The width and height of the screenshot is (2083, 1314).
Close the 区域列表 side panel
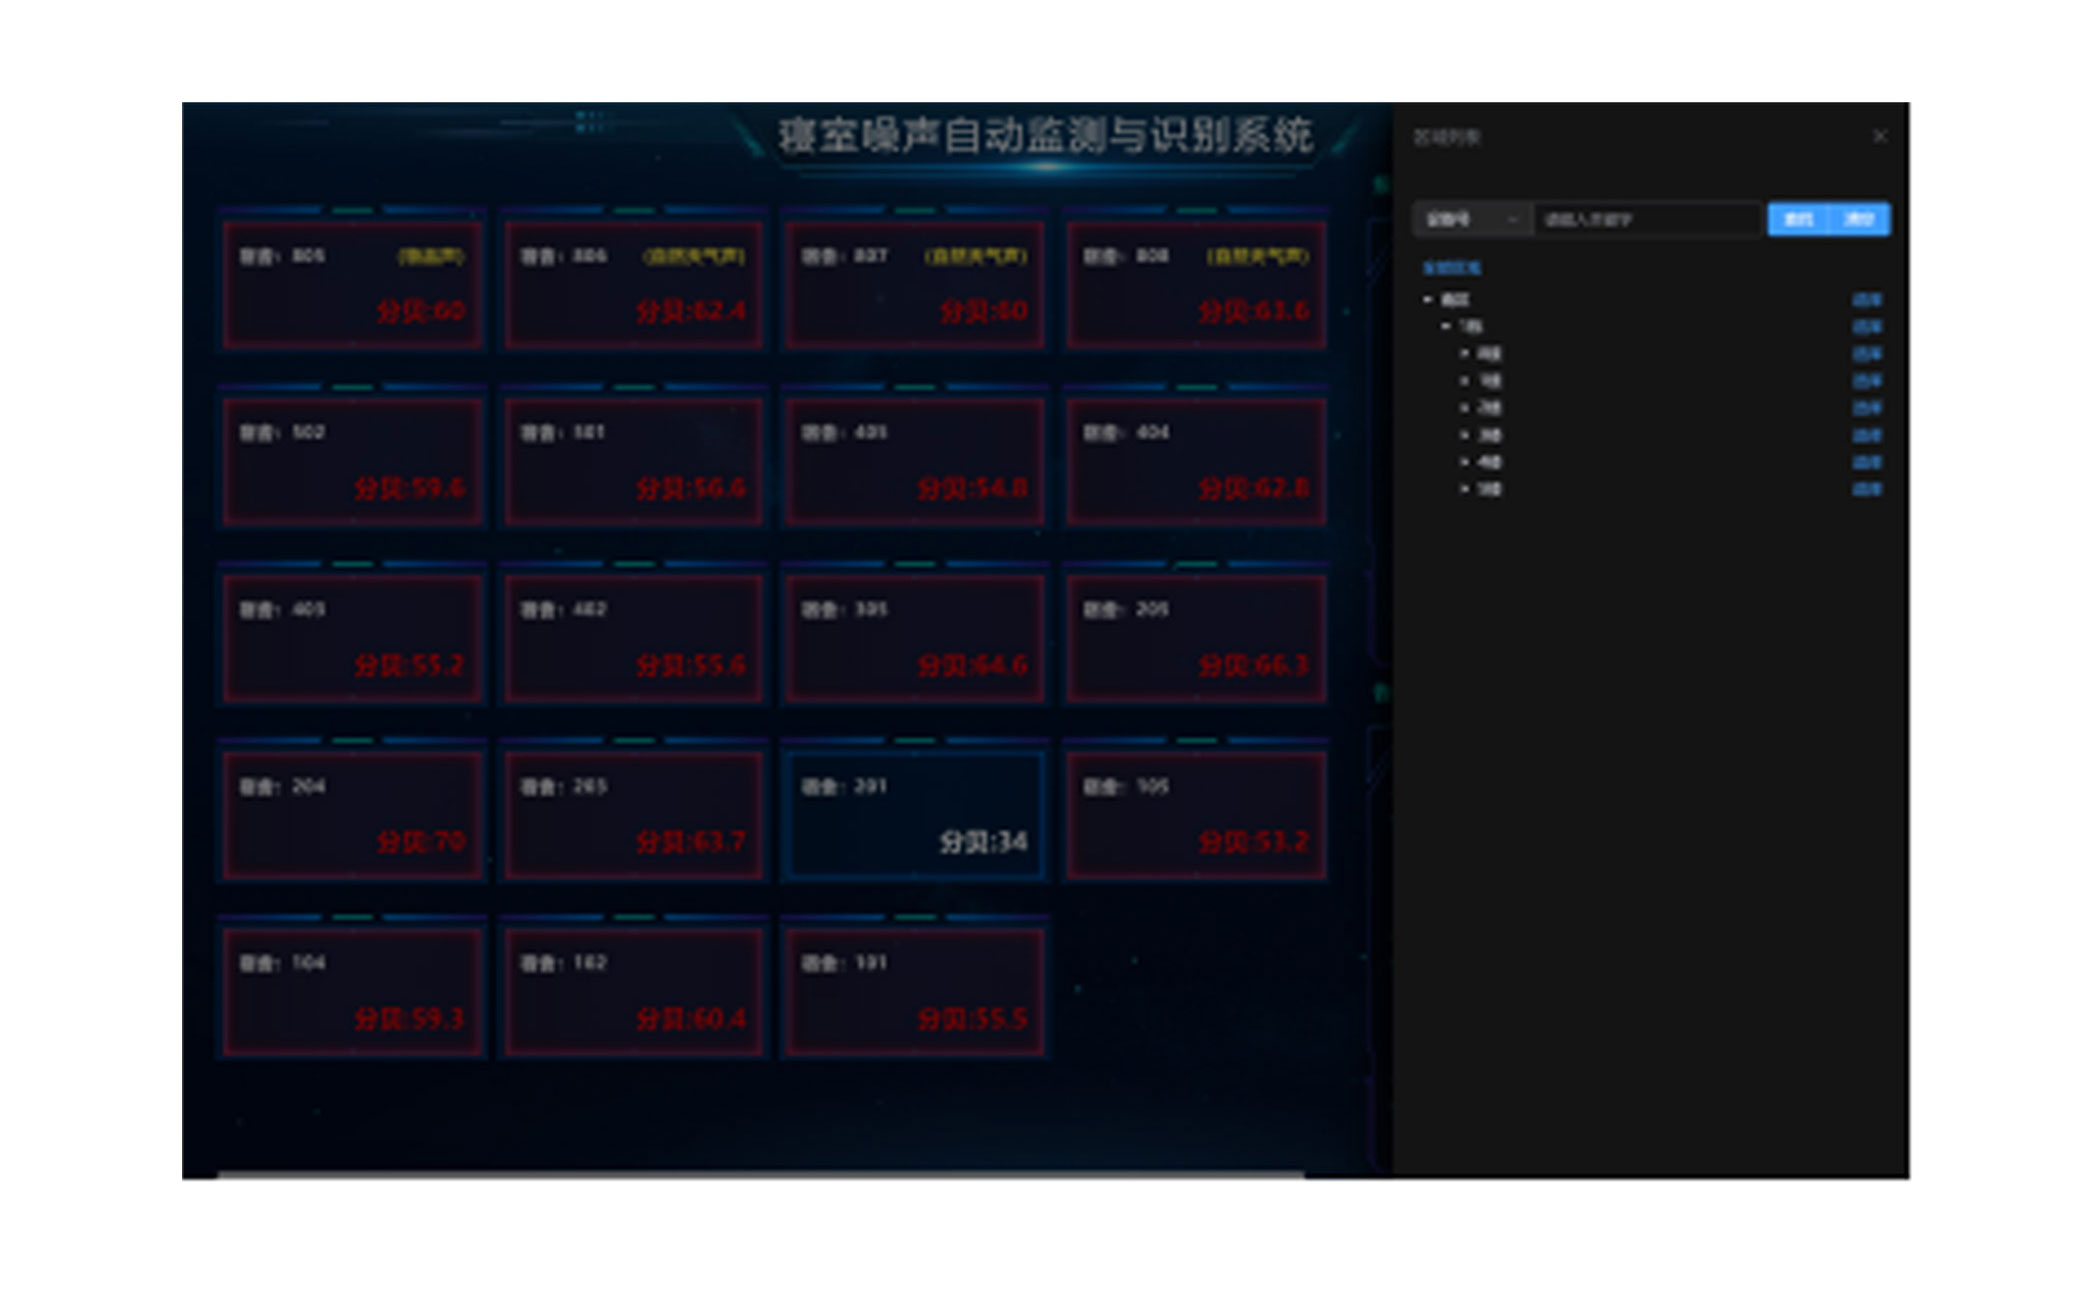[x=1879, y=136]
